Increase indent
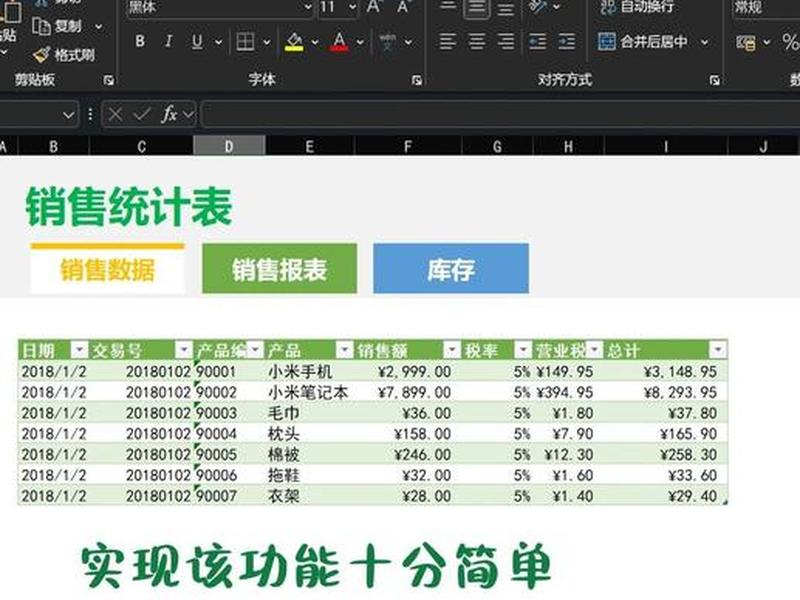The image size is (800, 600). [x=566, y=41]
